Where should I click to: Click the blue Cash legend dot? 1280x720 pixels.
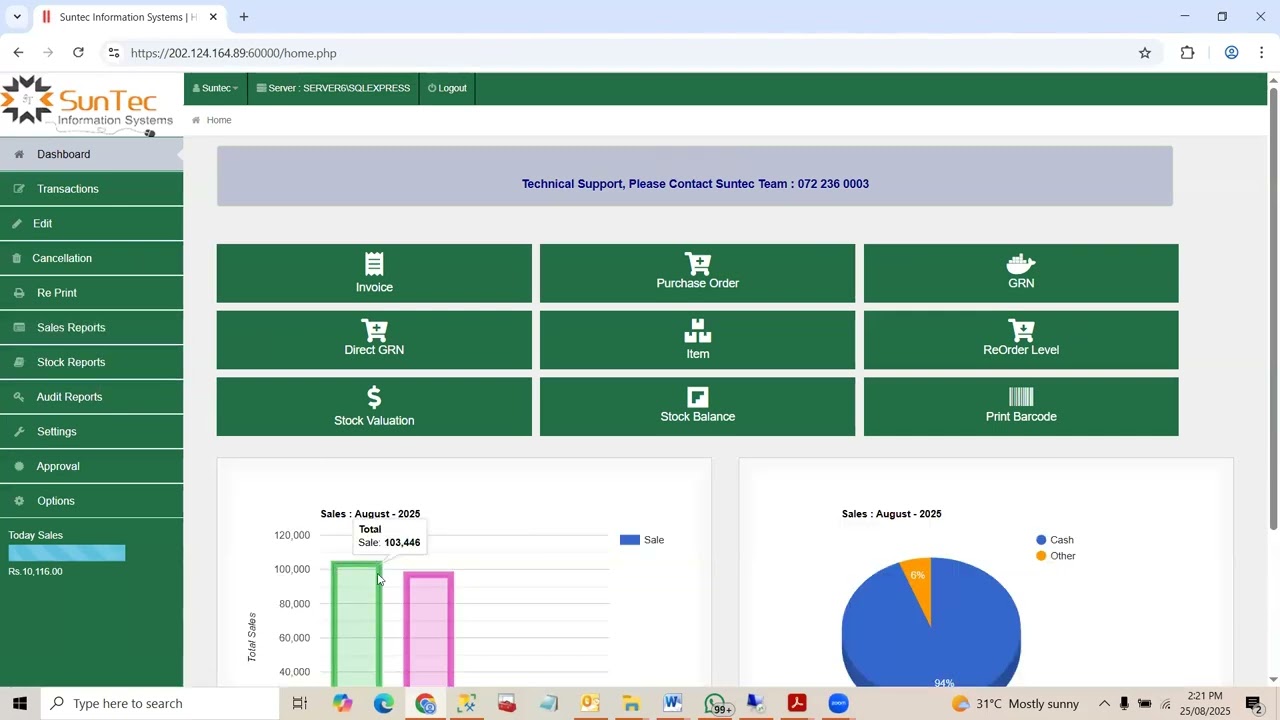click(1041, 540)
